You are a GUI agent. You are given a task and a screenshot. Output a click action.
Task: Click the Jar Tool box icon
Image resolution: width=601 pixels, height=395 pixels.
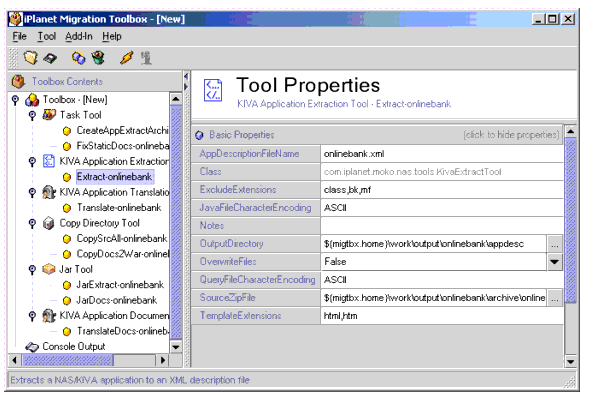coord(49,269)
